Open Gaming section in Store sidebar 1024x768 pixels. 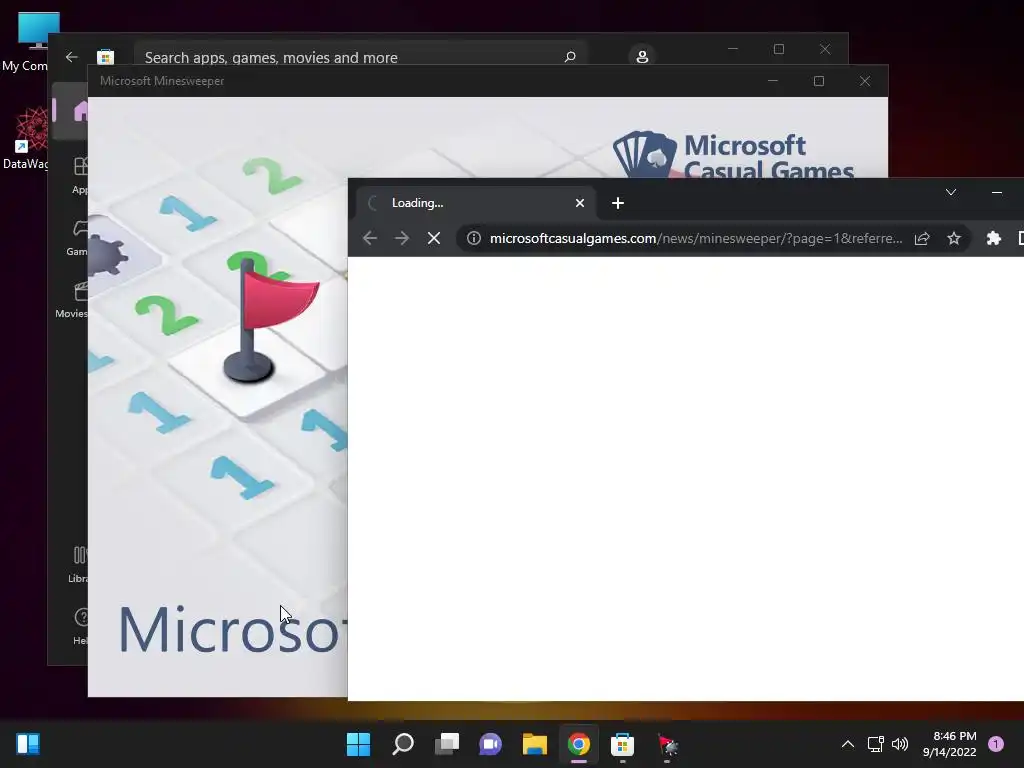point(77,238)
